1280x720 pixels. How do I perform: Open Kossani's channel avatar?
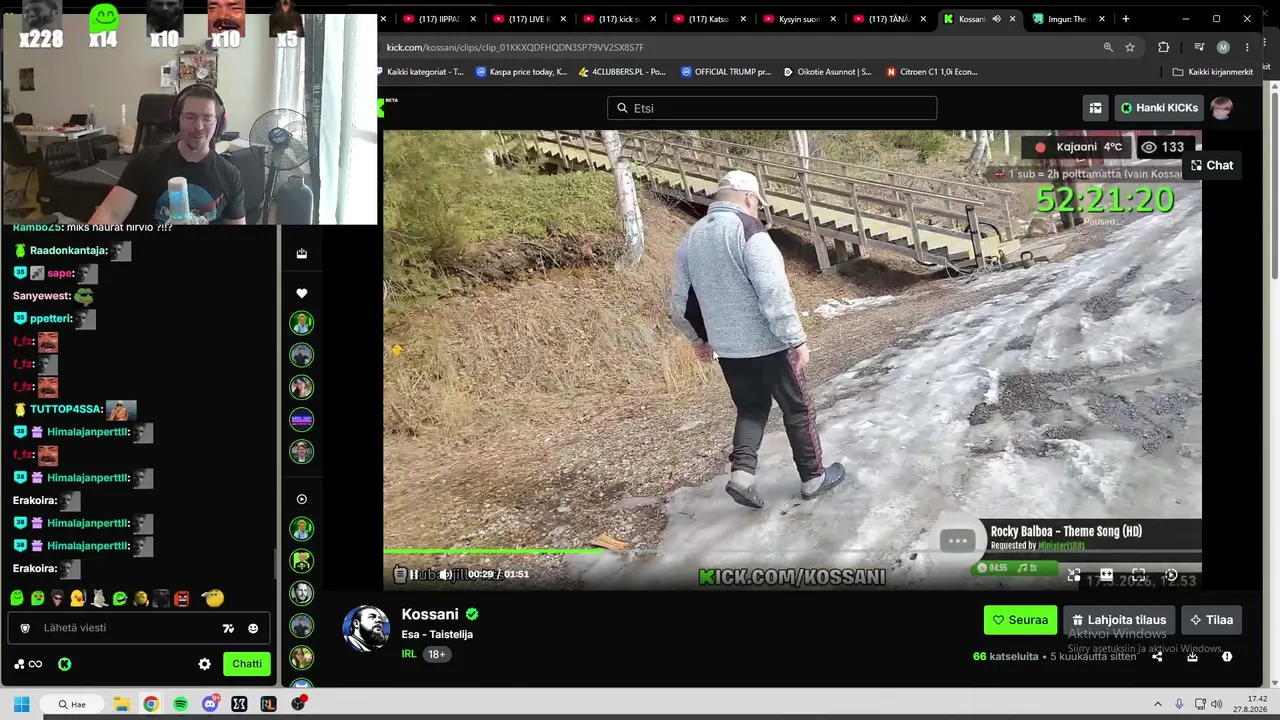[x=366, y=629]
